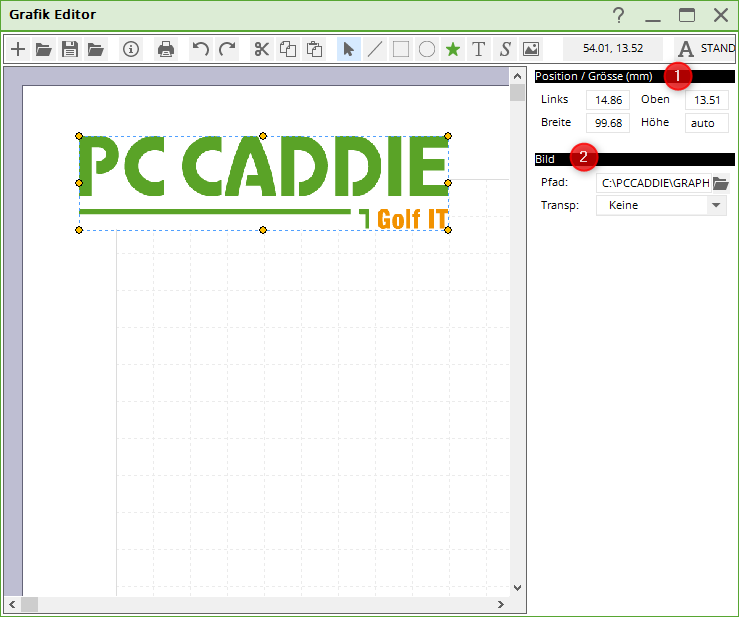
Task: Click the top-center selection handle of logo
Action: pyautogui.click(x=263, y=136)
